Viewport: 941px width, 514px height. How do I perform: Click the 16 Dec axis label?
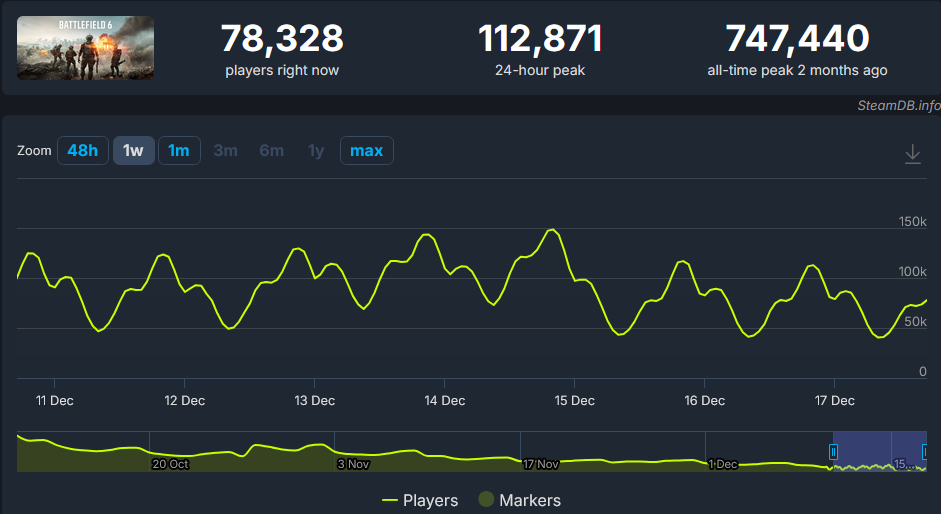(705, 401)
